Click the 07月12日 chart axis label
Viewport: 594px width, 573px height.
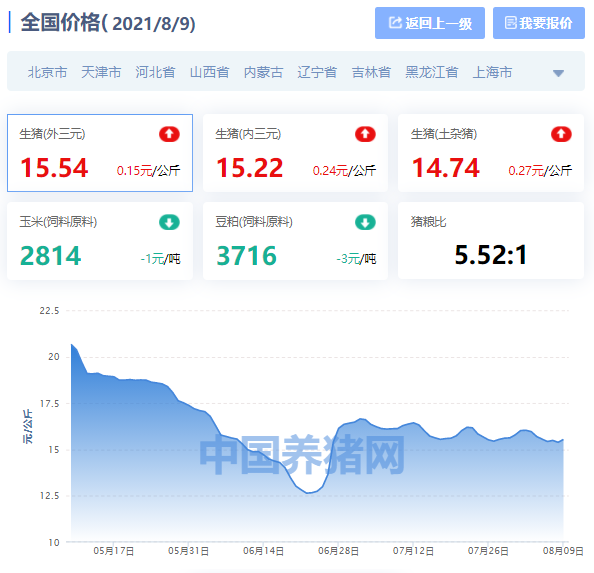click(413, 551)
